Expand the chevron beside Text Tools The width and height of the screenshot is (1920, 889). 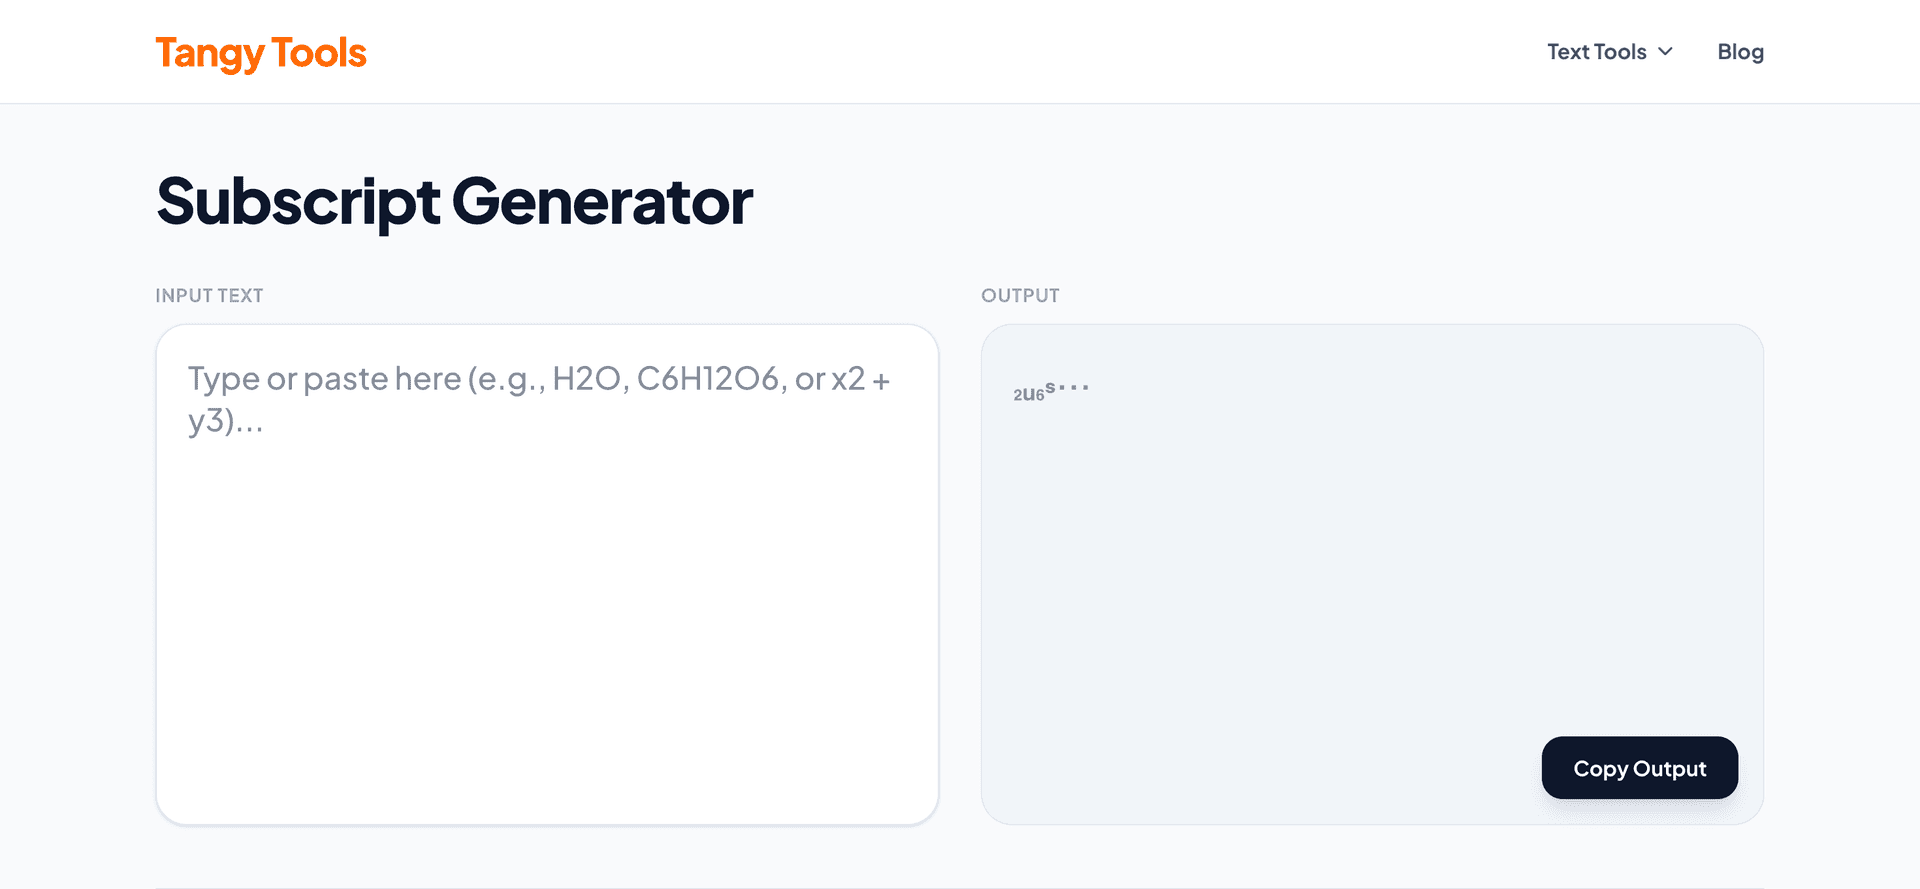[1665, 52]
